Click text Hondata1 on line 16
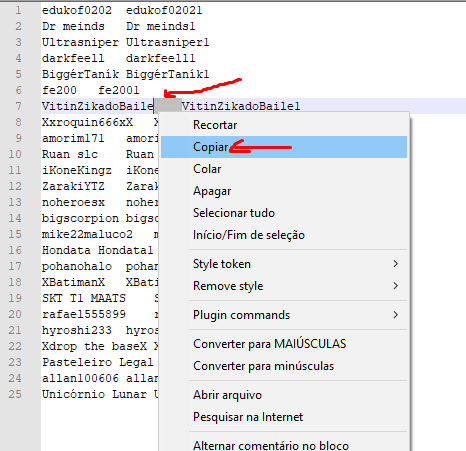Viewport: 466px width, 451px height. [126, 250]
